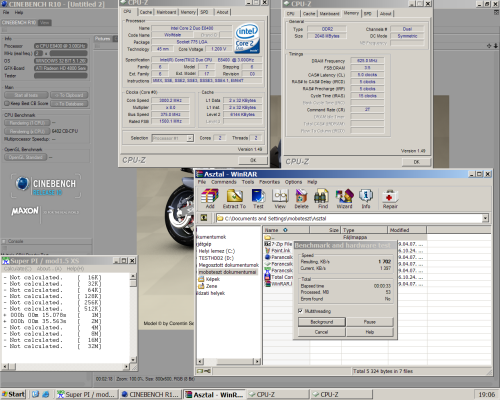Screen dimensions: 500x400
Task: Click right arrow of WinRAR tree scrollbar
Action: 257,361
